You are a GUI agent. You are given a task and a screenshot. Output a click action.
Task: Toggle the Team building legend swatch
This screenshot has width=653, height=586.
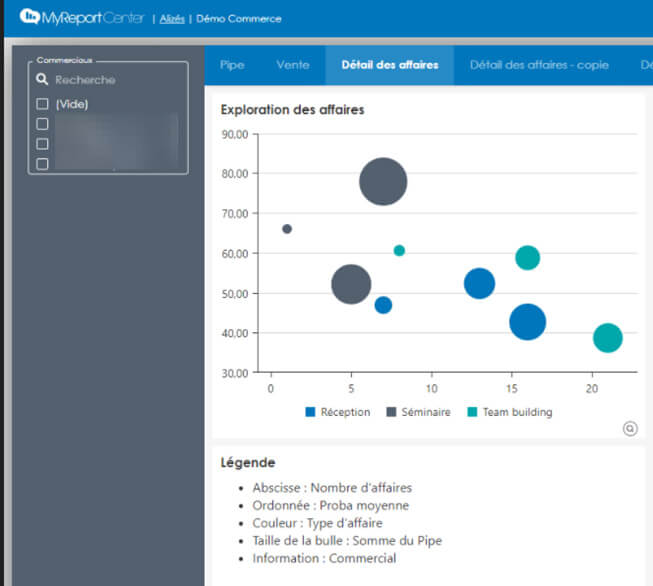pyautogui.click(x=472, y=412)
